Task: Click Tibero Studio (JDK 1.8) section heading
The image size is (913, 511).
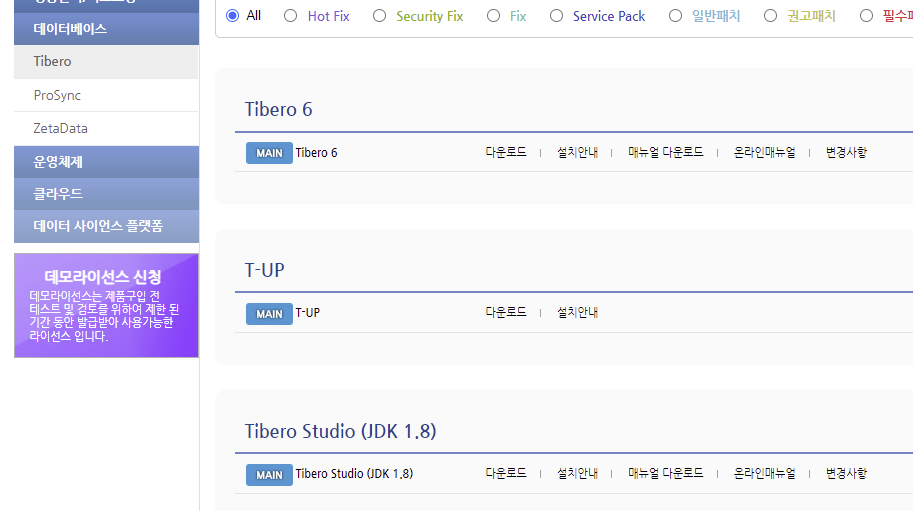Action: [340, 432]
